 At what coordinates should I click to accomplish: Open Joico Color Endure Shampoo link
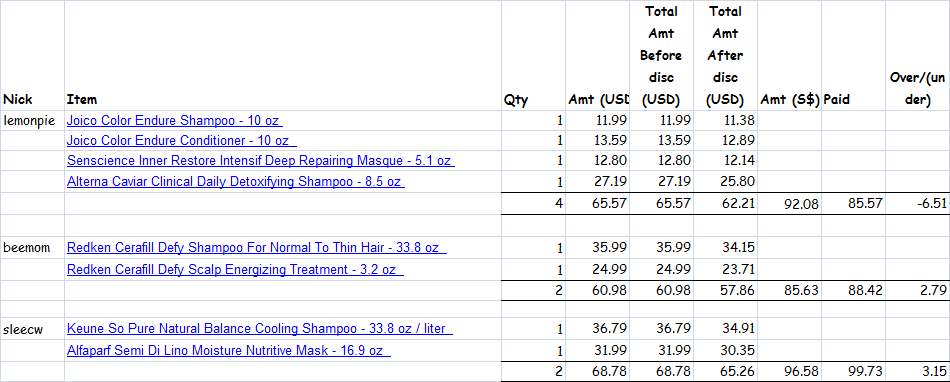[x=174, y=120]
